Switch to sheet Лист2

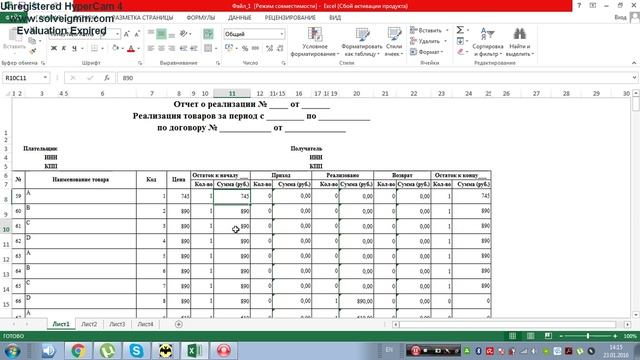89,324
